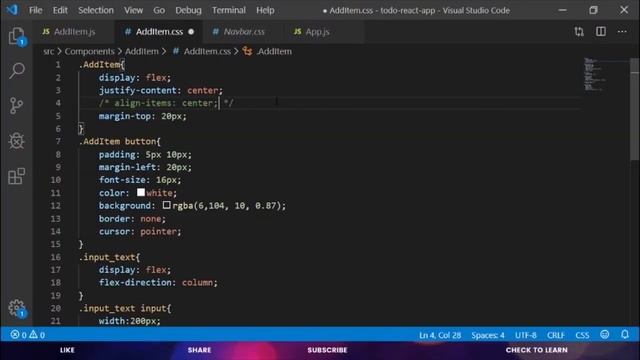
Task: Click 'flex-direction: column;' on line 18
Action: [158, 282]
